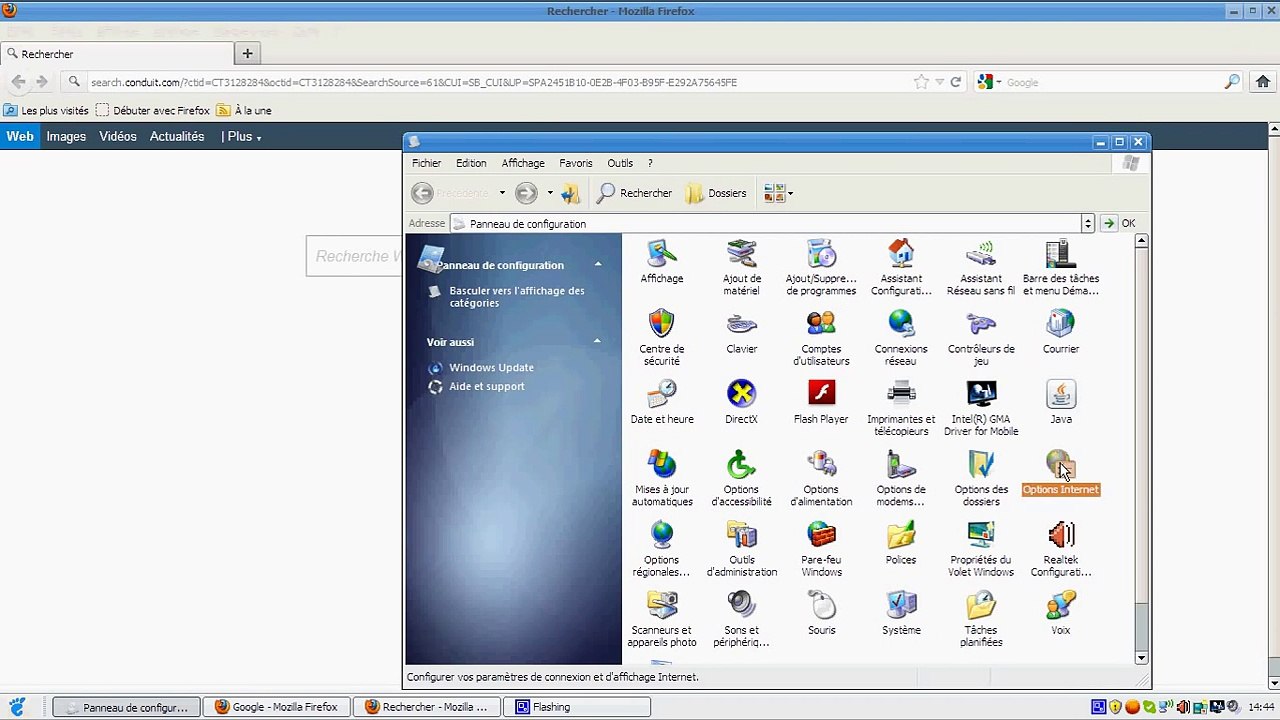Open the Polices fonts folder icon
1280x720 pixels.
click(901, 543)
